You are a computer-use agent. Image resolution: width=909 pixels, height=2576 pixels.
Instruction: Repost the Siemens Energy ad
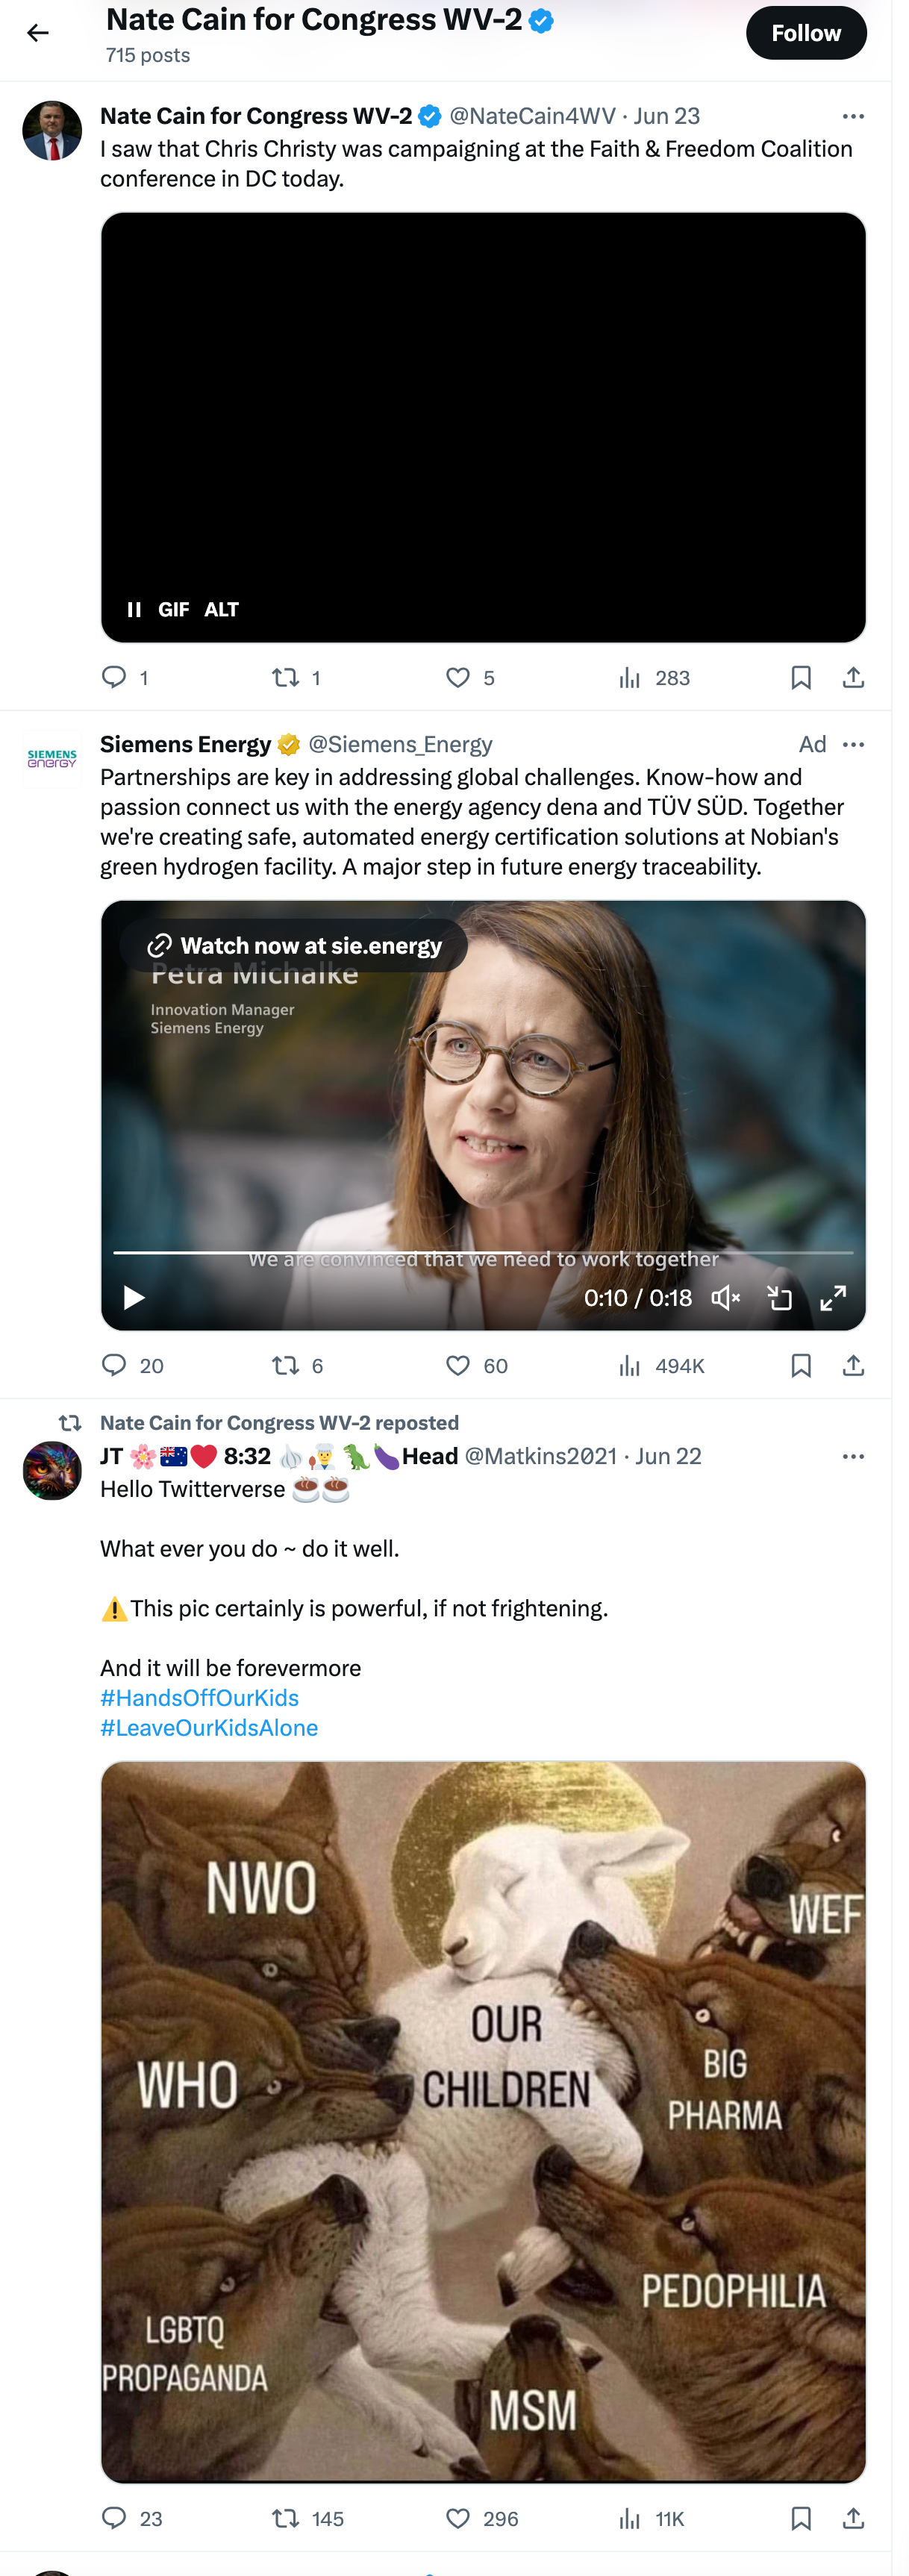click(286, 1366)
